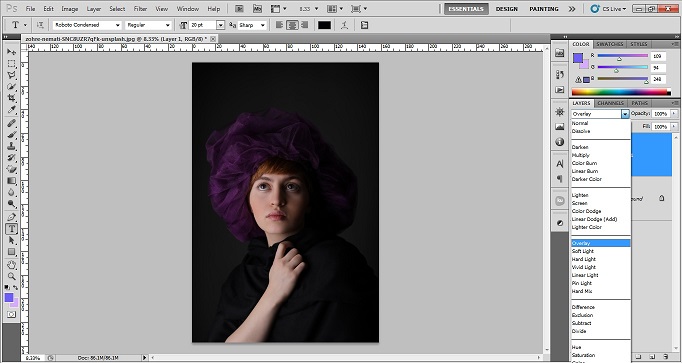Launch Bridge from the application bar

tap(239, 8)
